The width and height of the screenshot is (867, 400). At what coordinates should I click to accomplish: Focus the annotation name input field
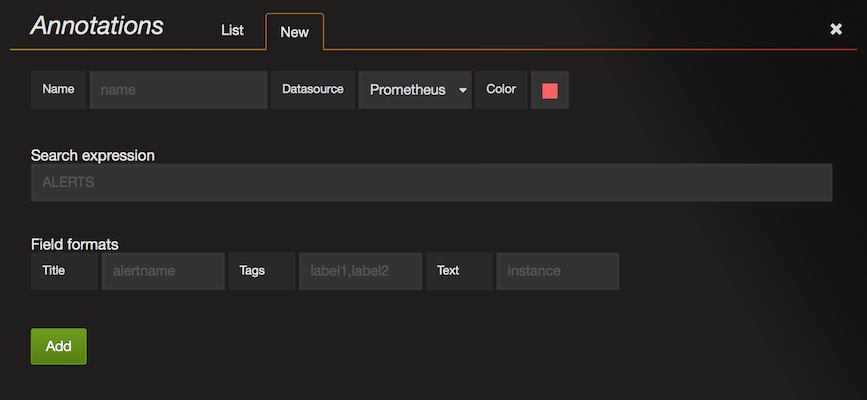pyautogui.click(x=179, y=90)
